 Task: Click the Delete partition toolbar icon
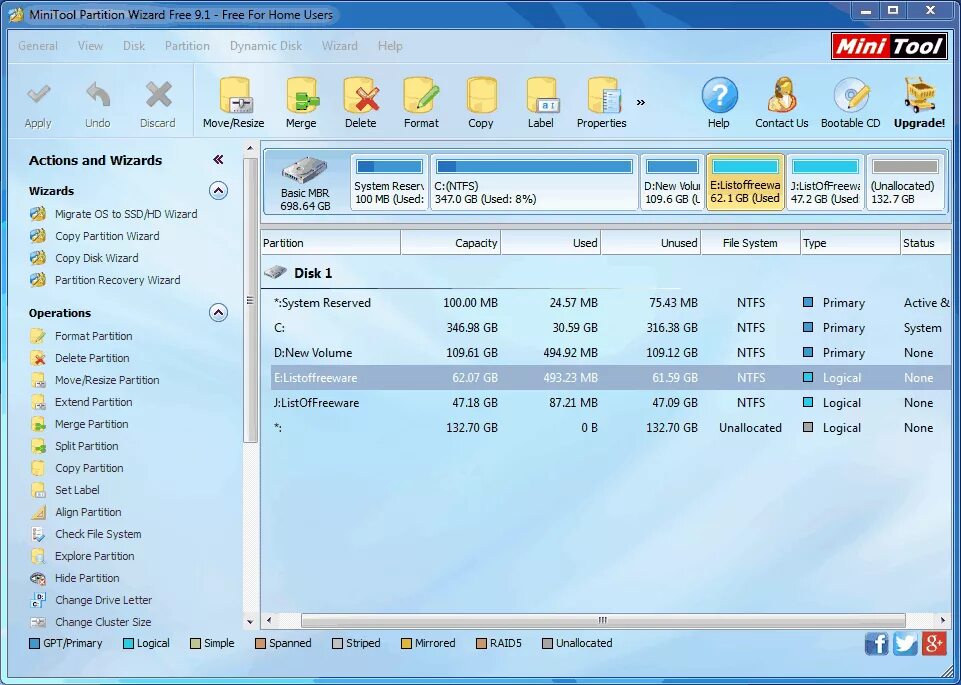point(361,96)
